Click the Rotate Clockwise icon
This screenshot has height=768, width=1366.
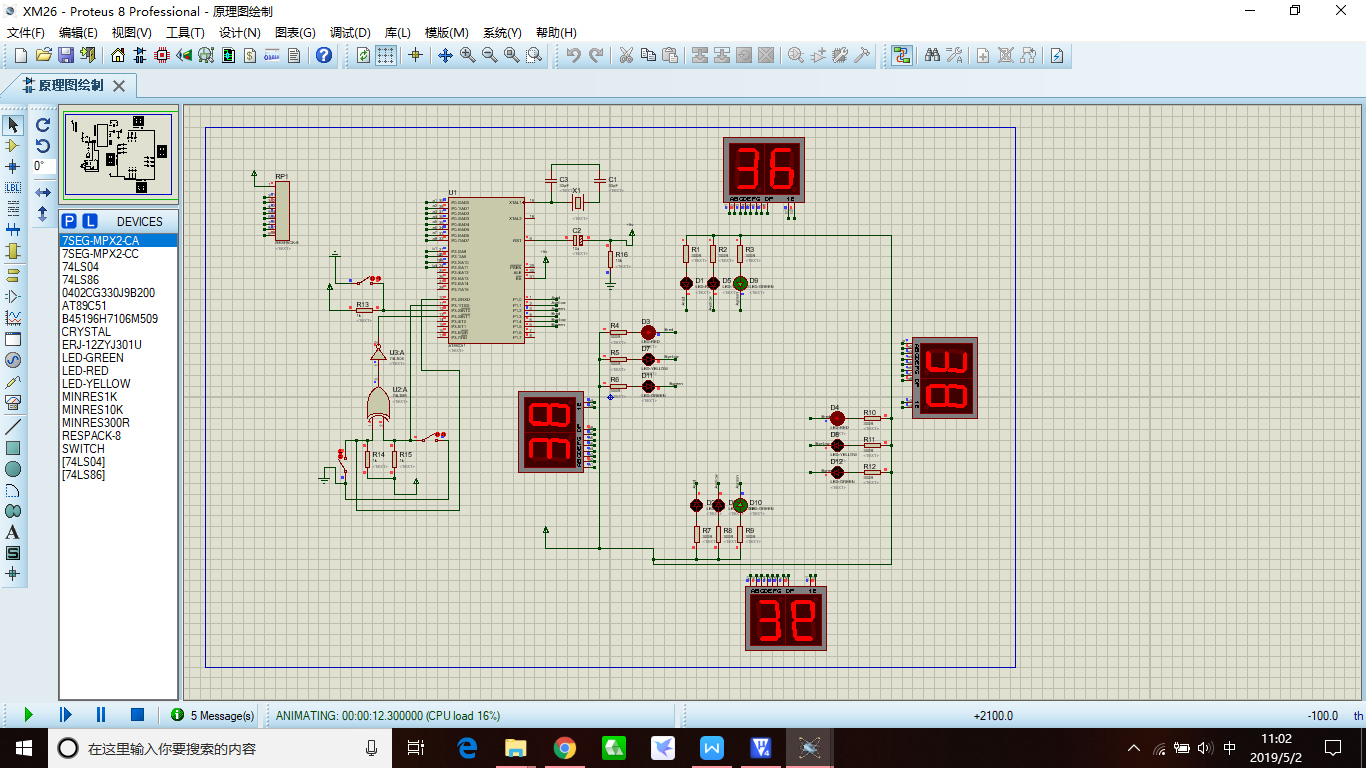pyautogui.click(x=43, y=125)
